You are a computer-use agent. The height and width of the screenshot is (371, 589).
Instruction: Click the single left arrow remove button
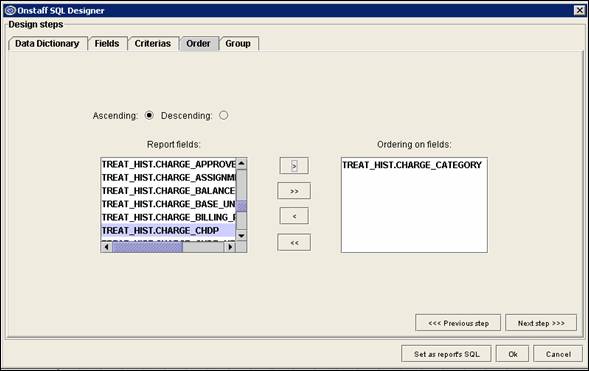[294, 216]
